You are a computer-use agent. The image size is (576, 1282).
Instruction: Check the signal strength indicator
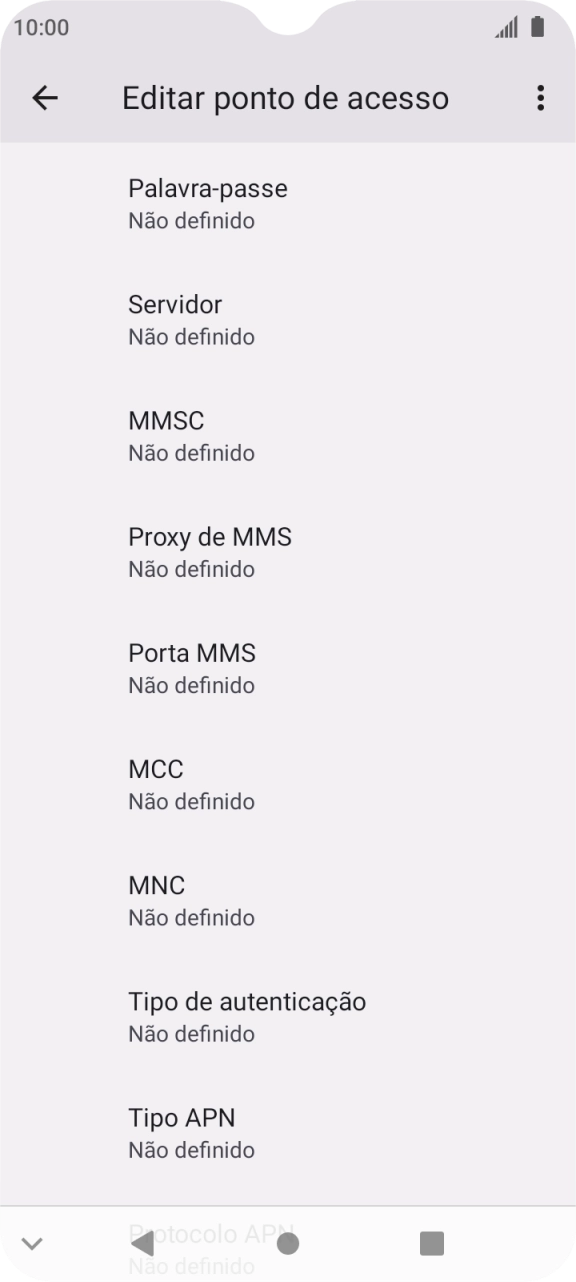coord(506,27)
